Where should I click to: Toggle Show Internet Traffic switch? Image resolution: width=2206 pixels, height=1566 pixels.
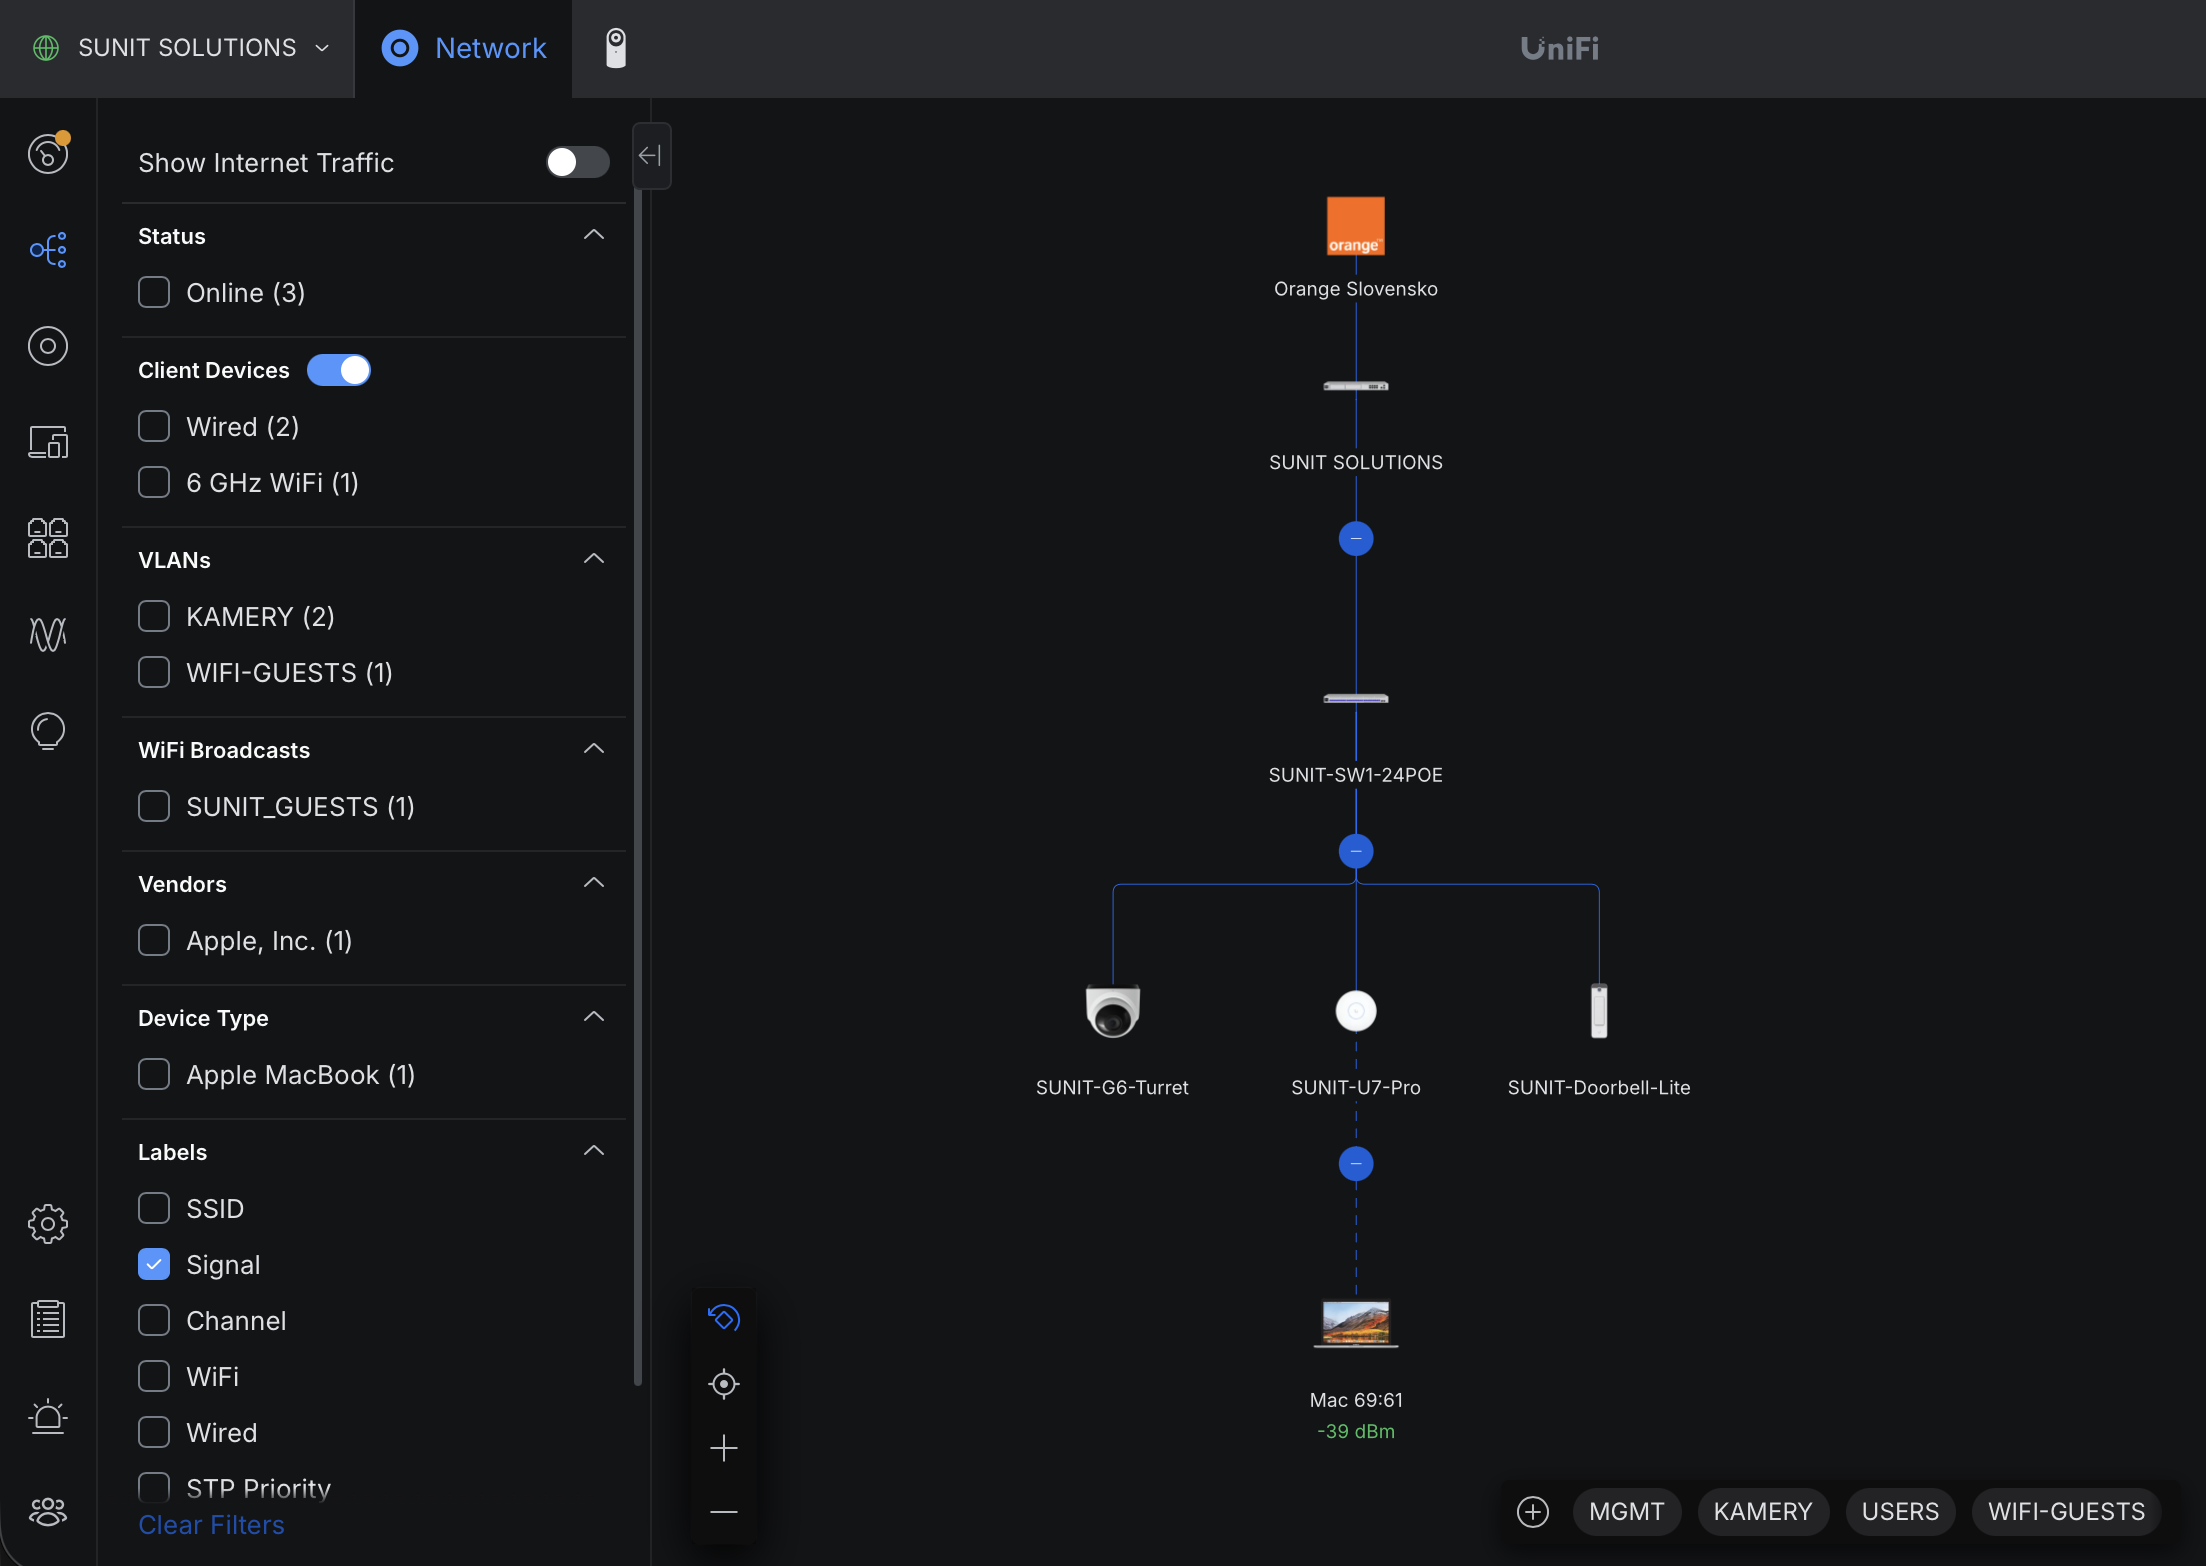pyautogui.click(x=577, y=162)
